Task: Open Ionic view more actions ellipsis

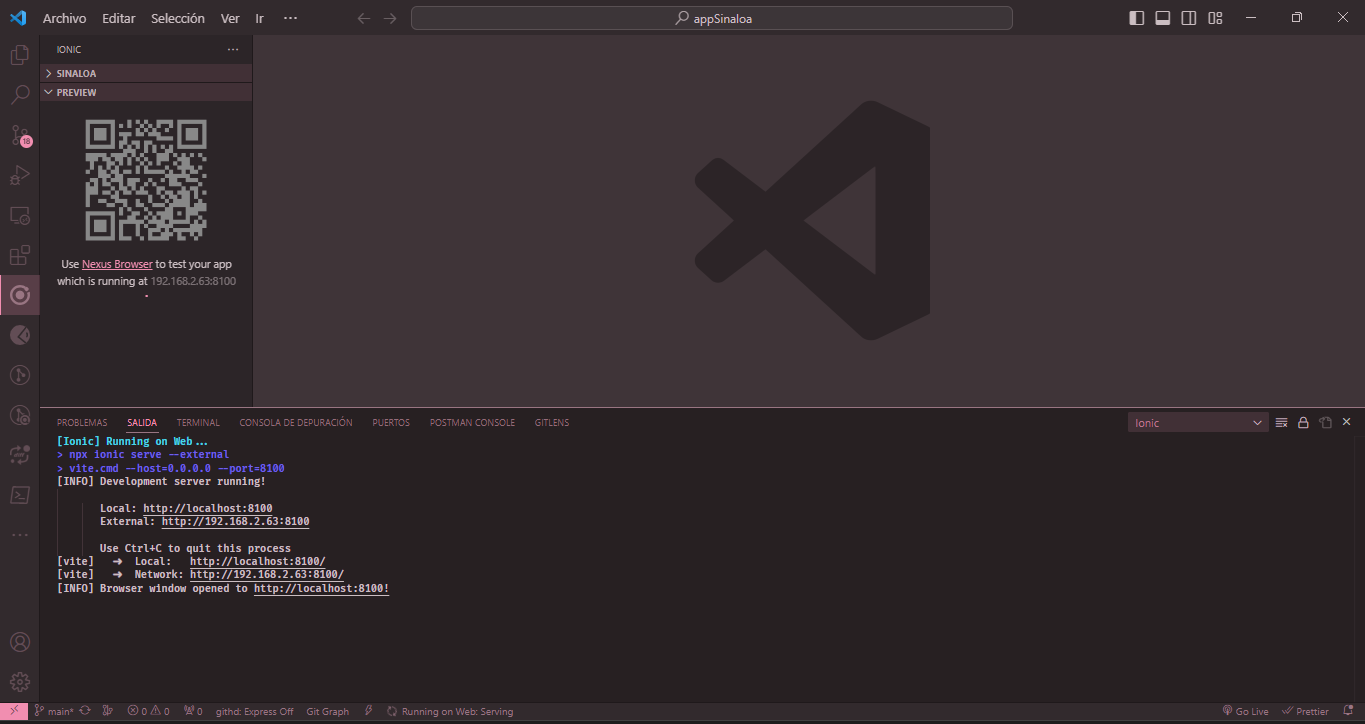Action: tap(233, 49)
